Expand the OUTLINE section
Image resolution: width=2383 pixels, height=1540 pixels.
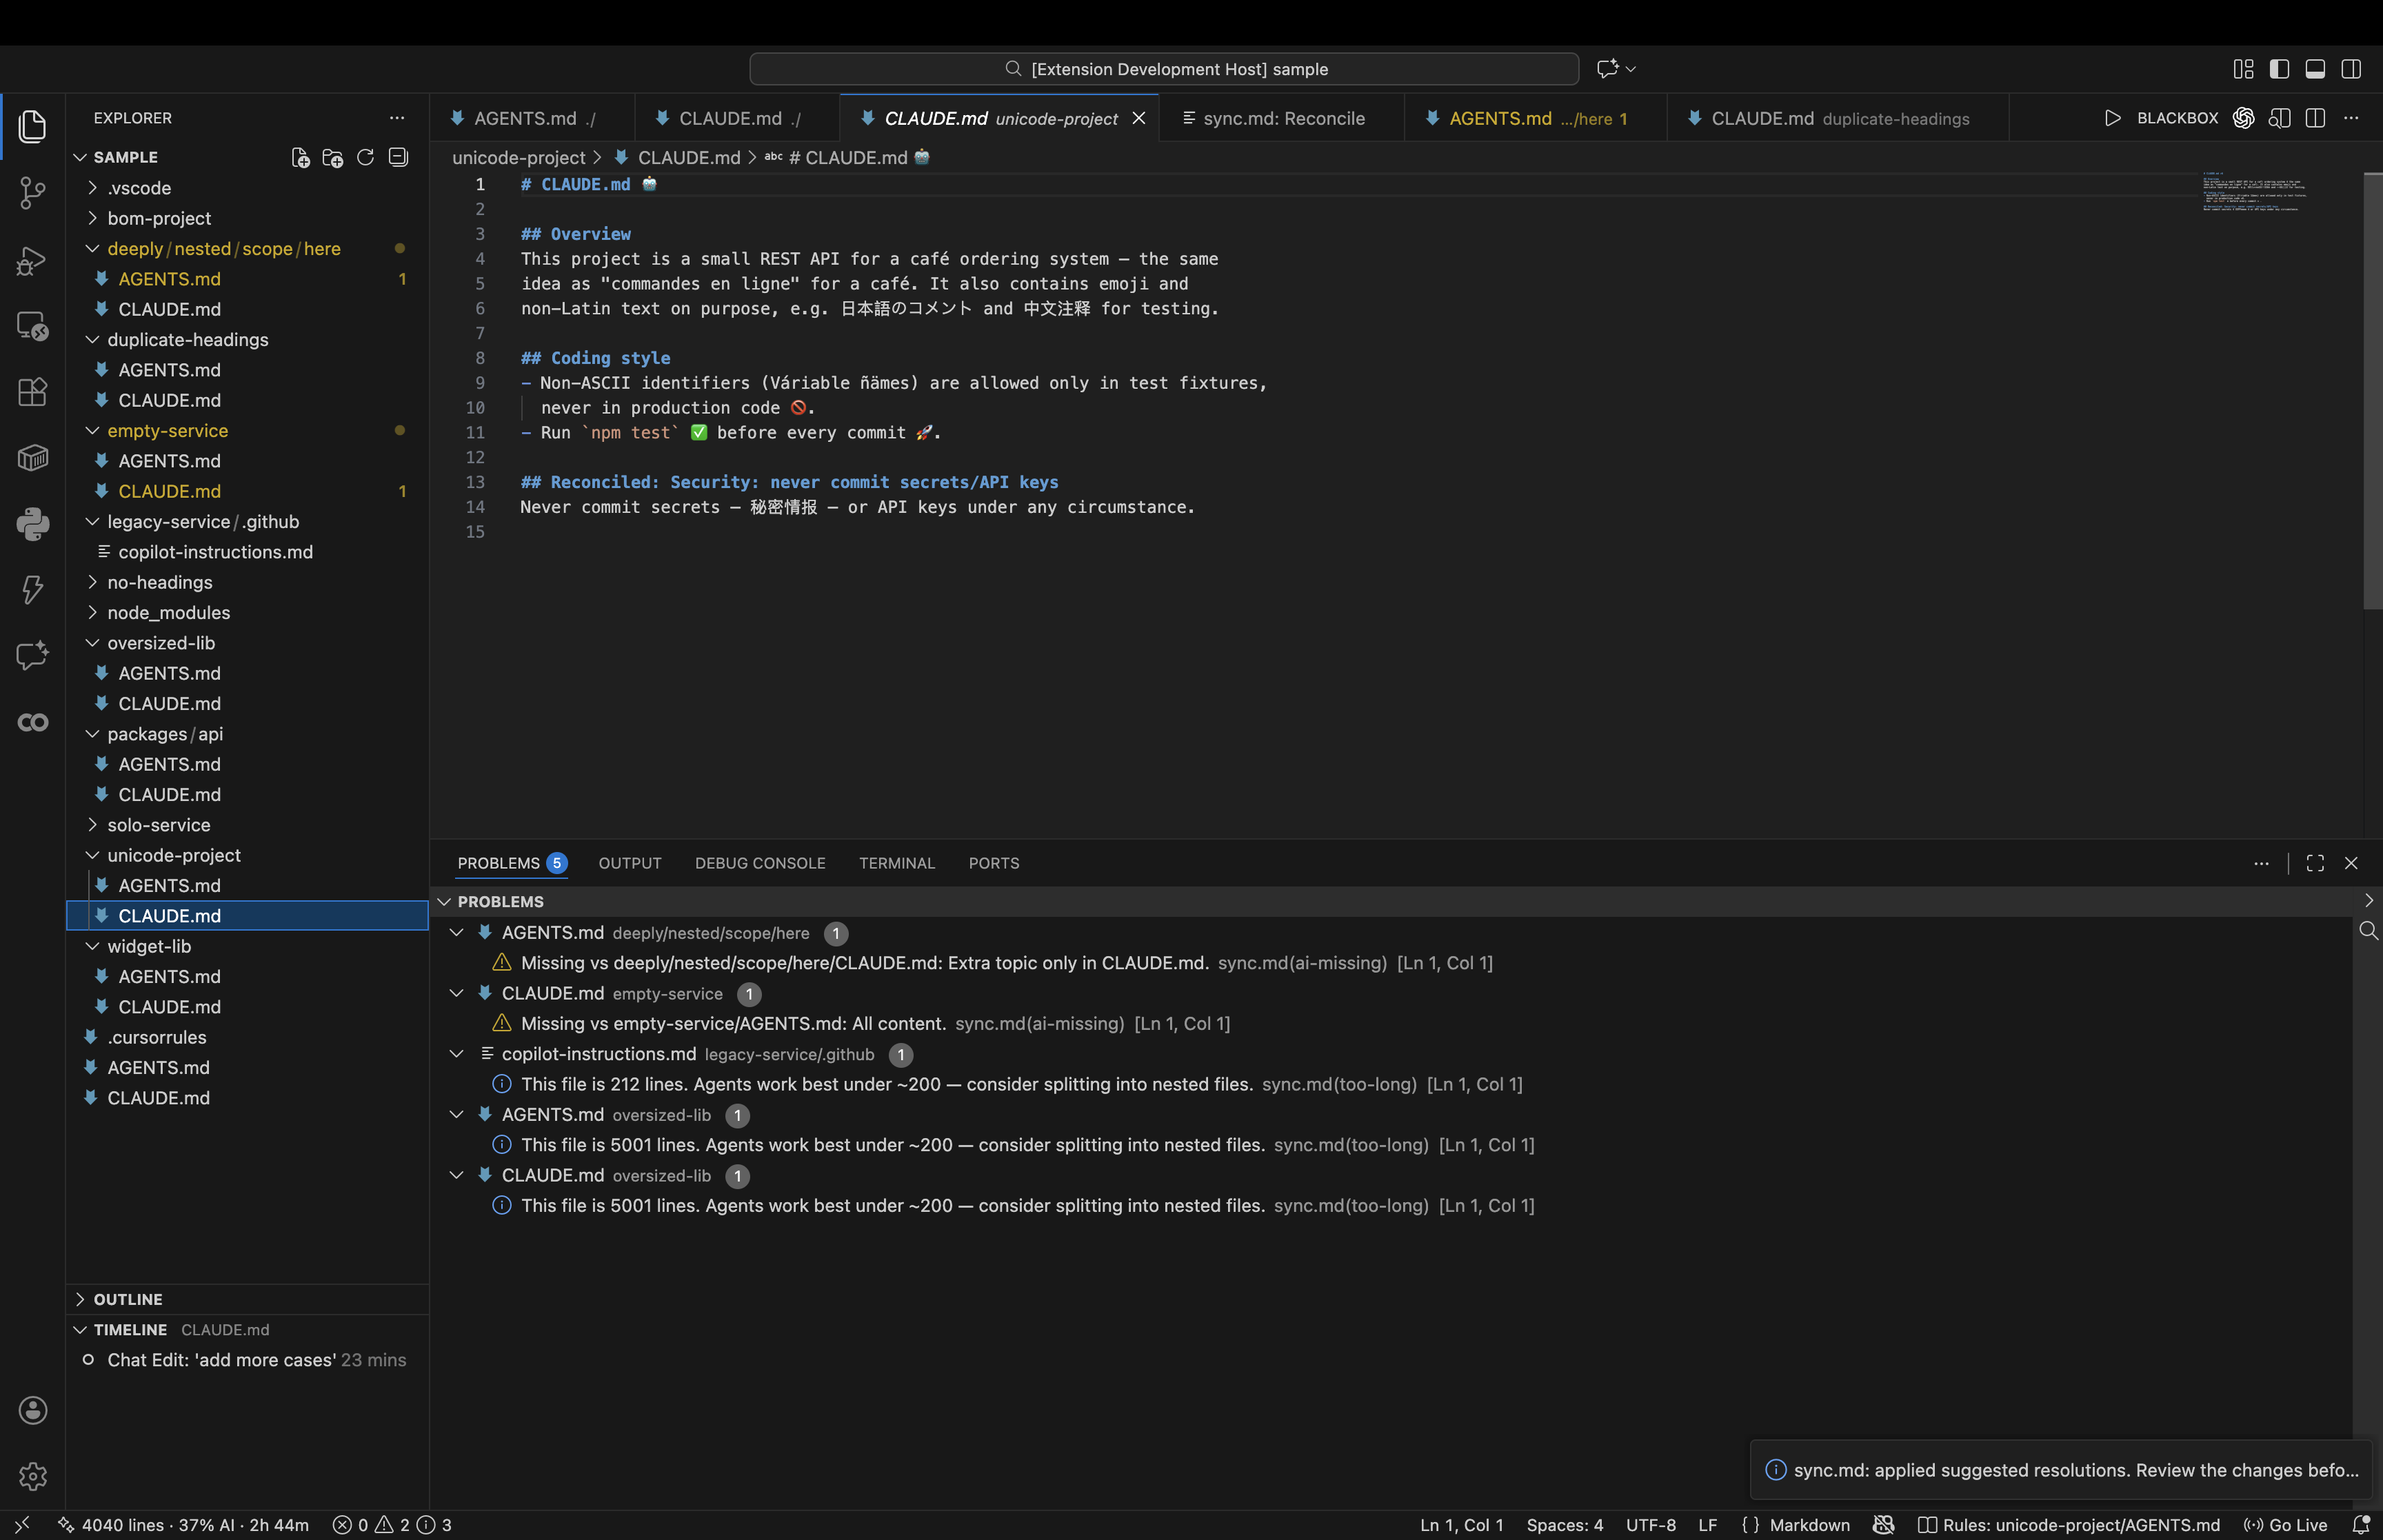tap(247, 1299)
